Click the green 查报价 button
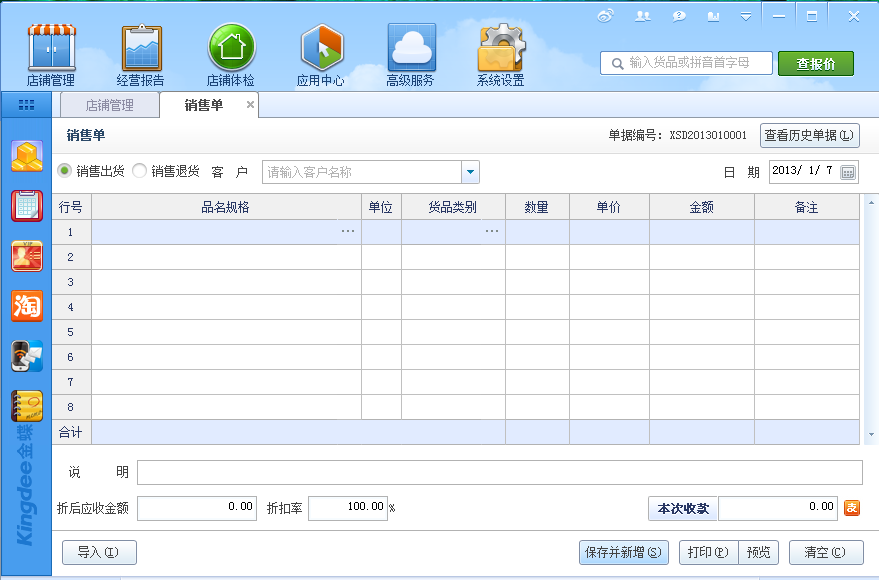This screenshot has width=879, height=580. point(816,63)
